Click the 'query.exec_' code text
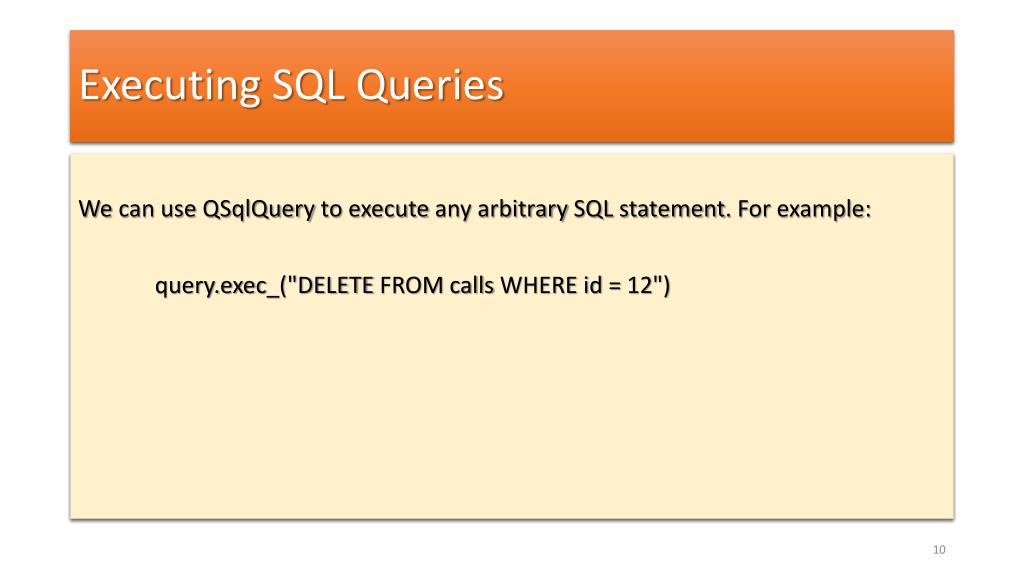Viewport: 1024px width, 576px height. click(x=217, y=286)
